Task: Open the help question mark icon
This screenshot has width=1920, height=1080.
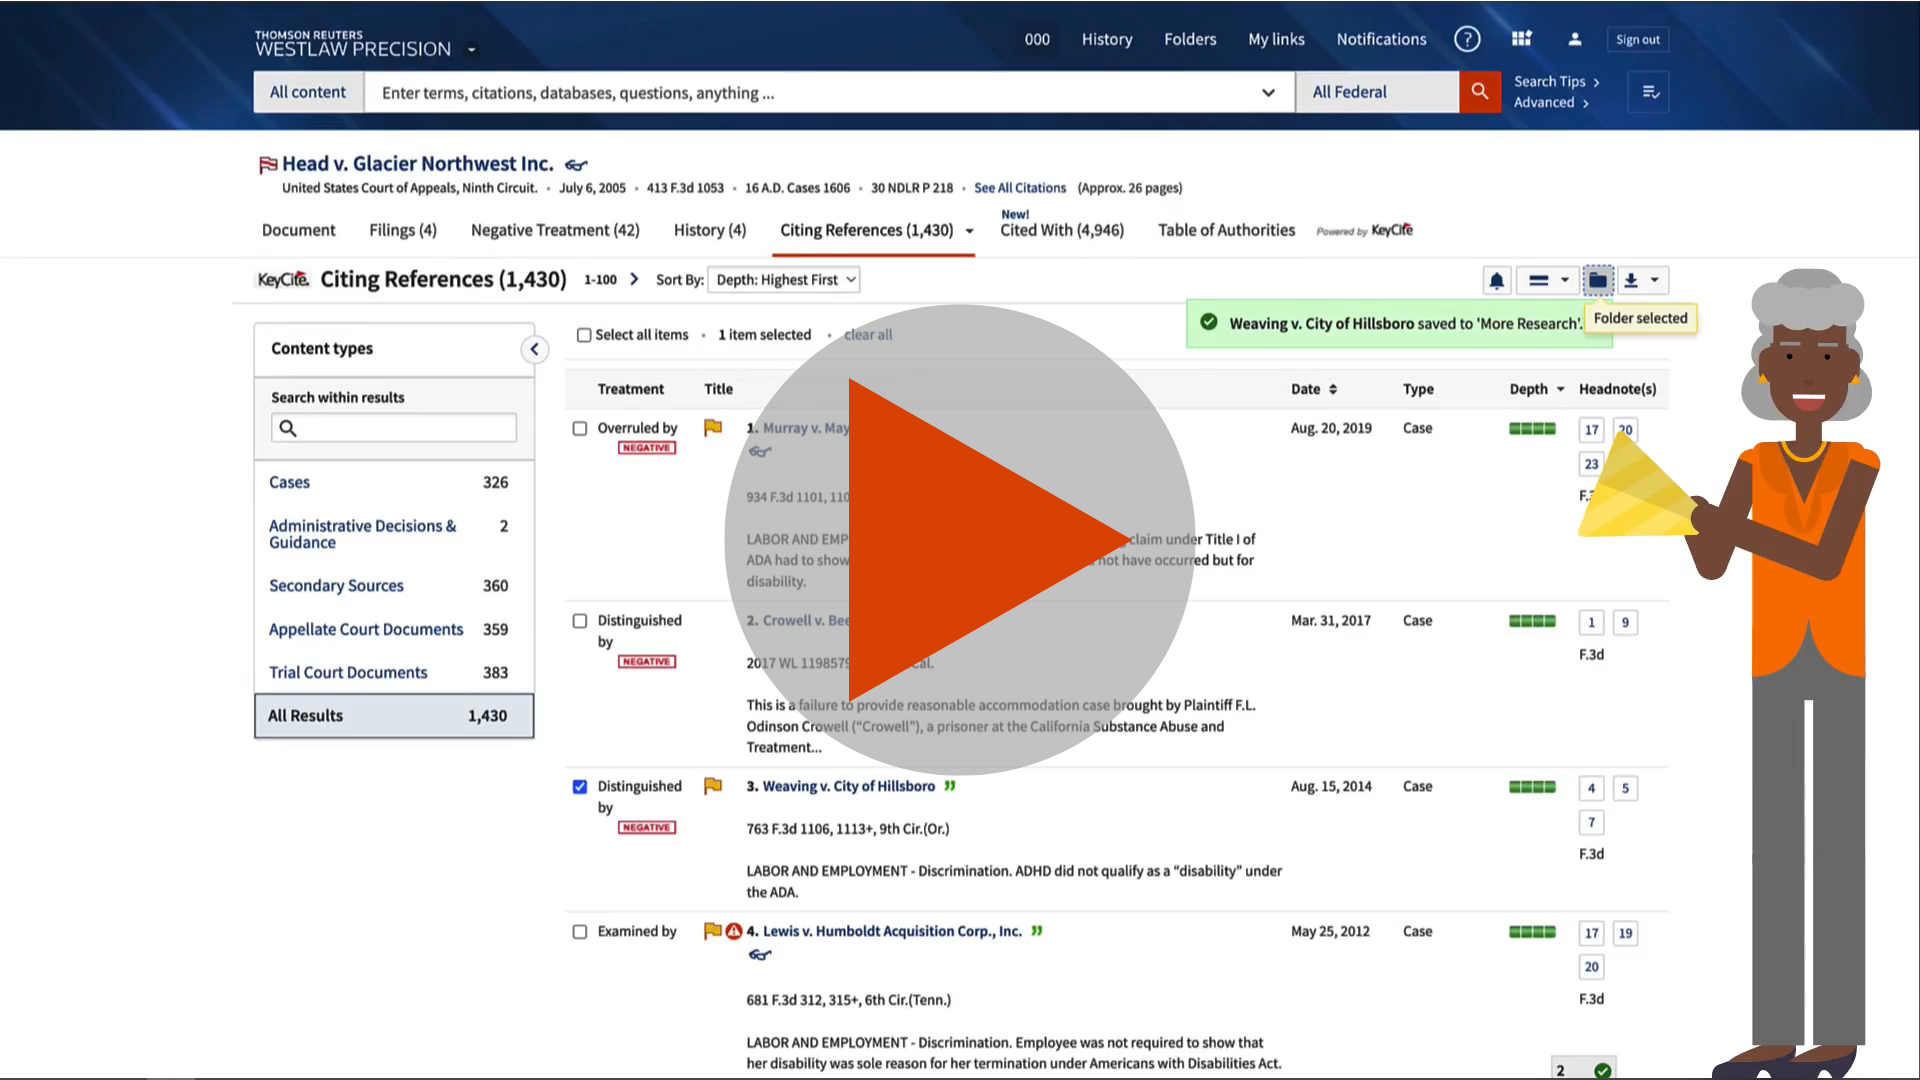Action: [x=1466, y=39]
